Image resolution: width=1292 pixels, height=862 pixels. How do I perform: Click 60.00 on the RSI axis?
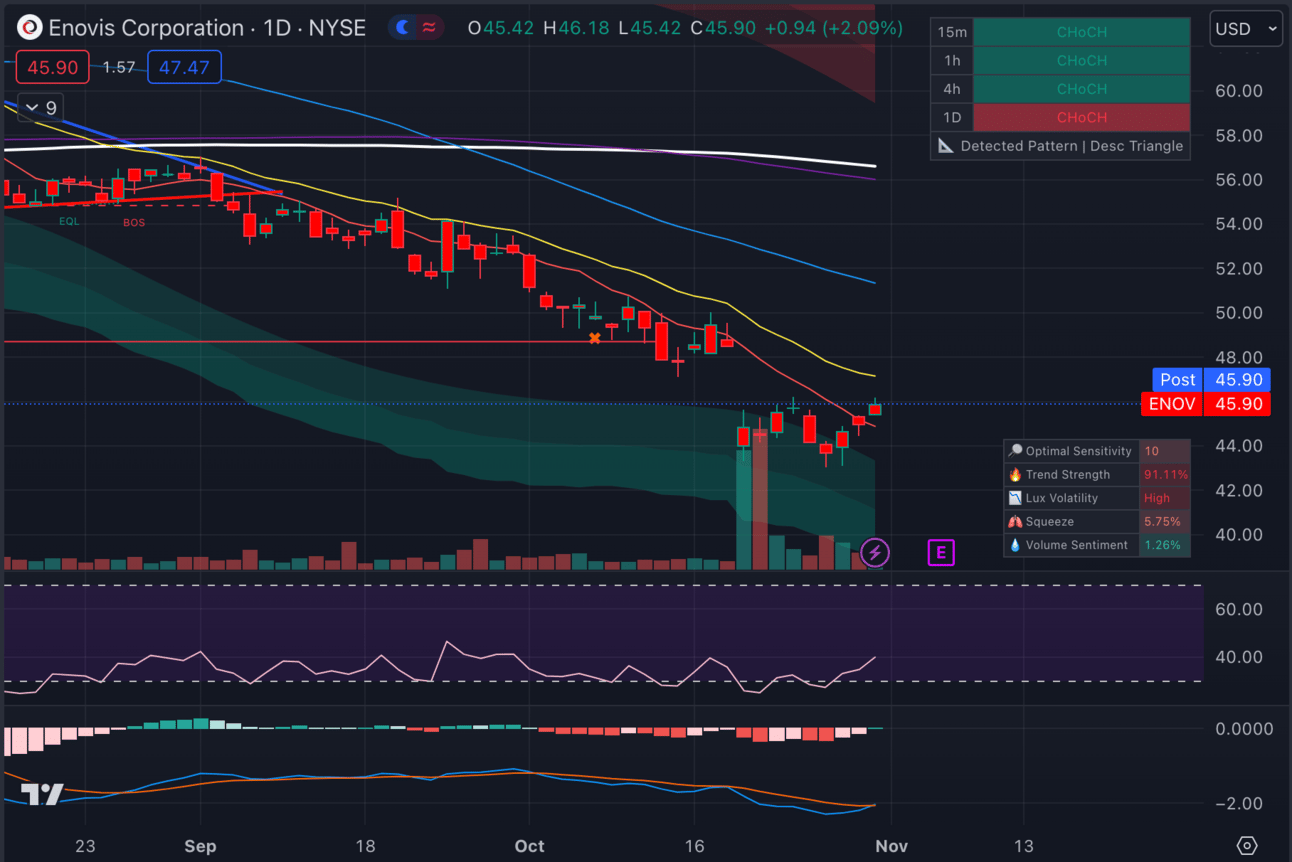(x=1238, y=609)
